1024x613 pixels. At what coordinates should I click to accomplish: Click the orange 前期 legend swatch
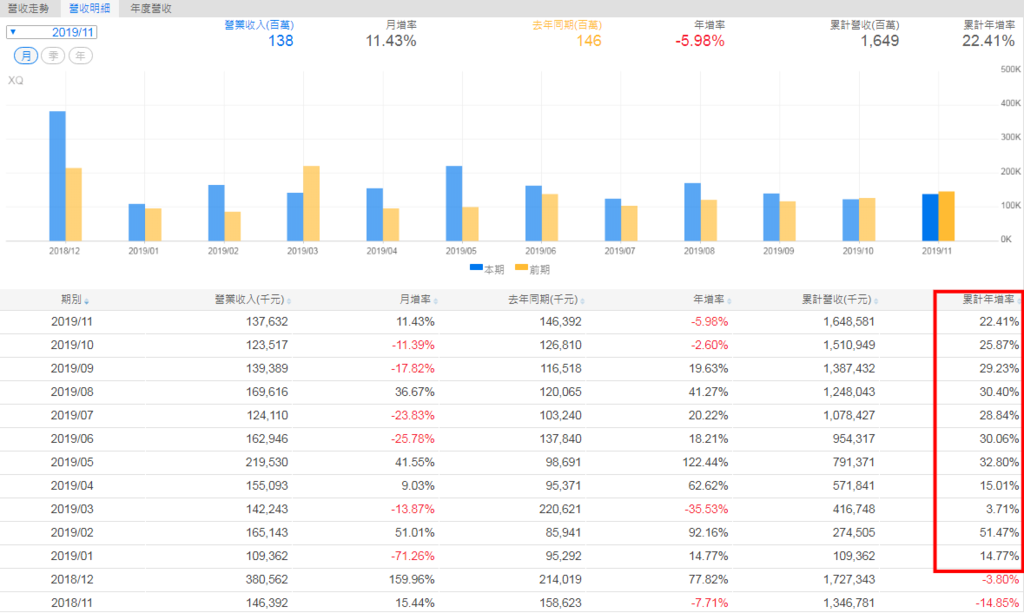coord(521,268)
